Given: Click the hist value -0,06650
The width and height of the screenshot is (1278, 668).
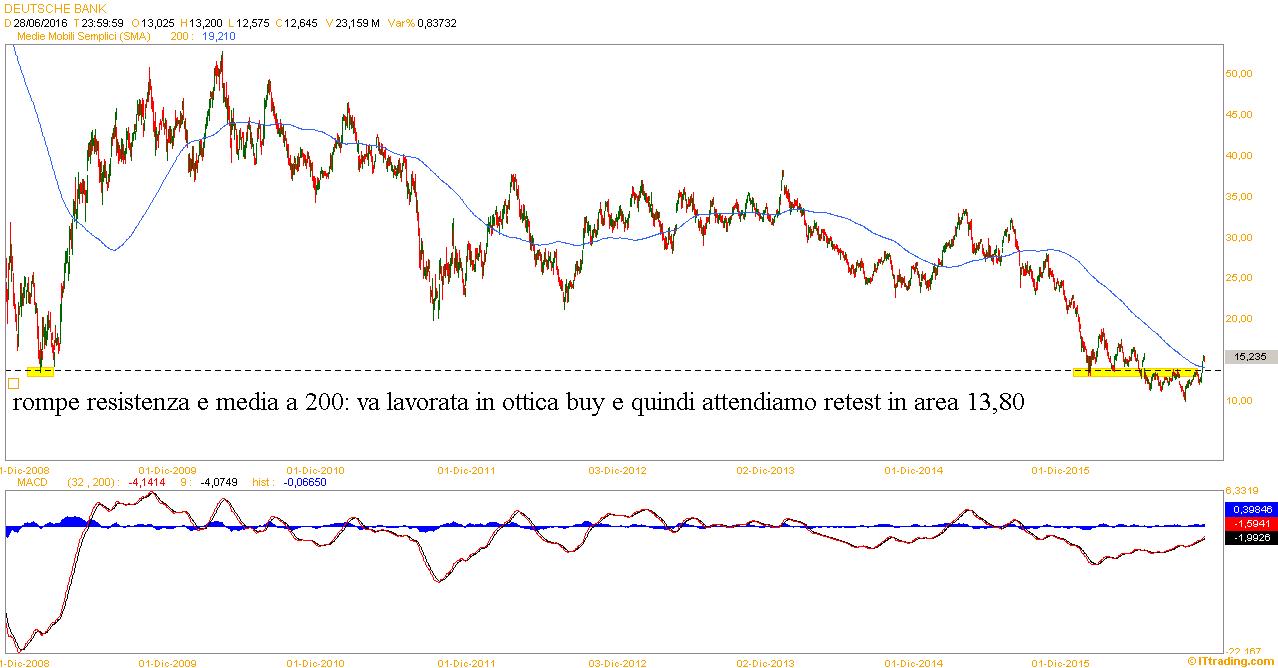Looking at the screenshot, I should pos(305,482).
